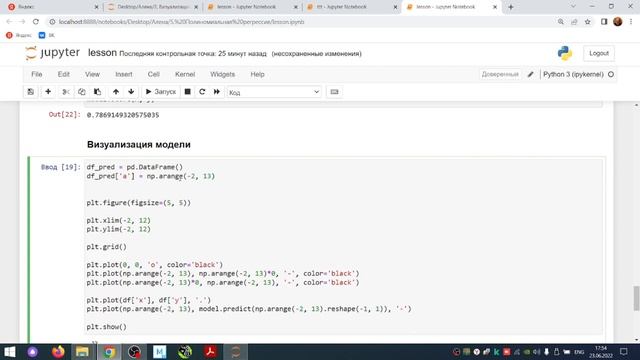Click the Визуализация модели heading

139,144
